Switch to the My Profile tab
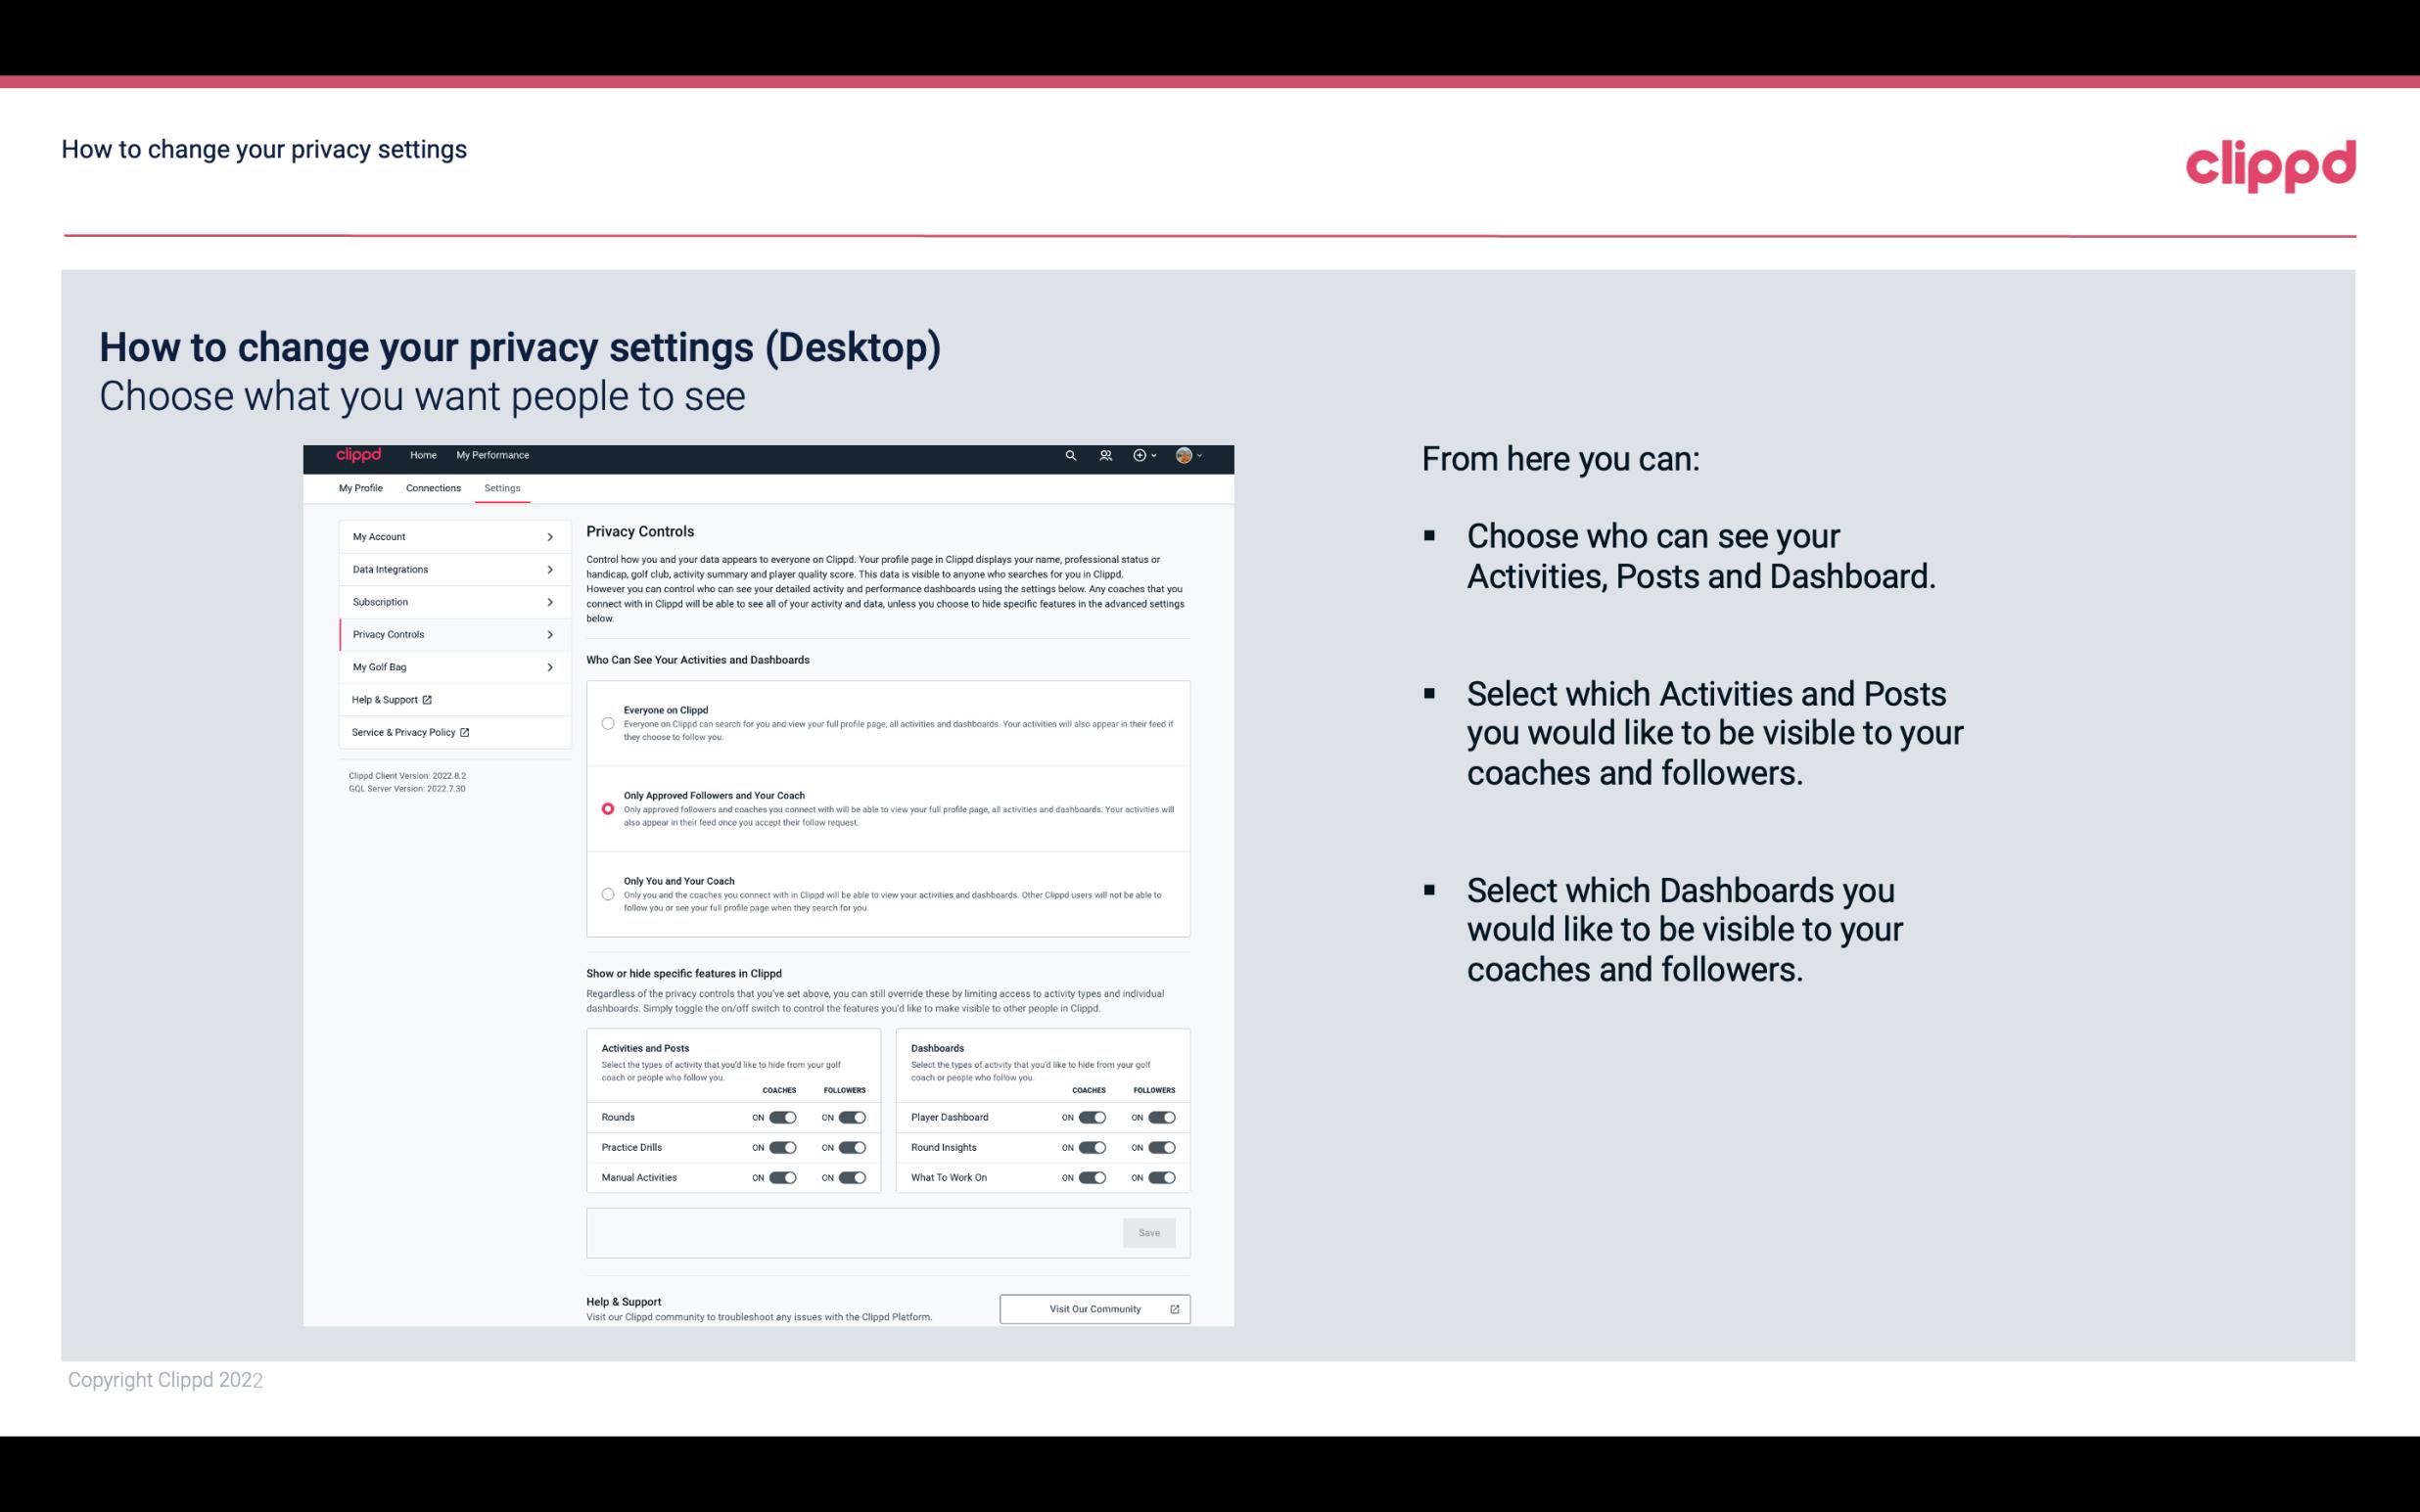This screenshot has height=1512, width=2420. pos(359,487)
